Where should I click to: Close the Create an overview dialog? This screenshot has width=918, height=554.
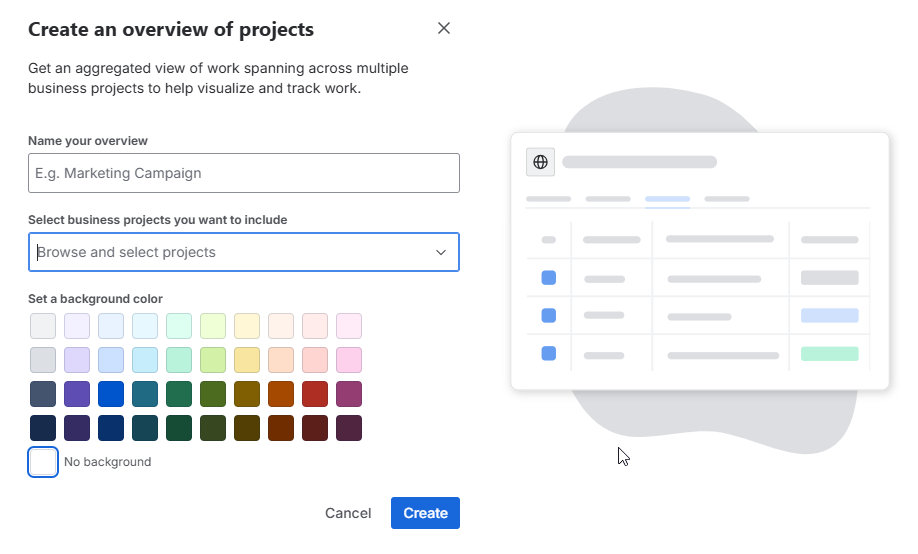[x=444, y=28]
